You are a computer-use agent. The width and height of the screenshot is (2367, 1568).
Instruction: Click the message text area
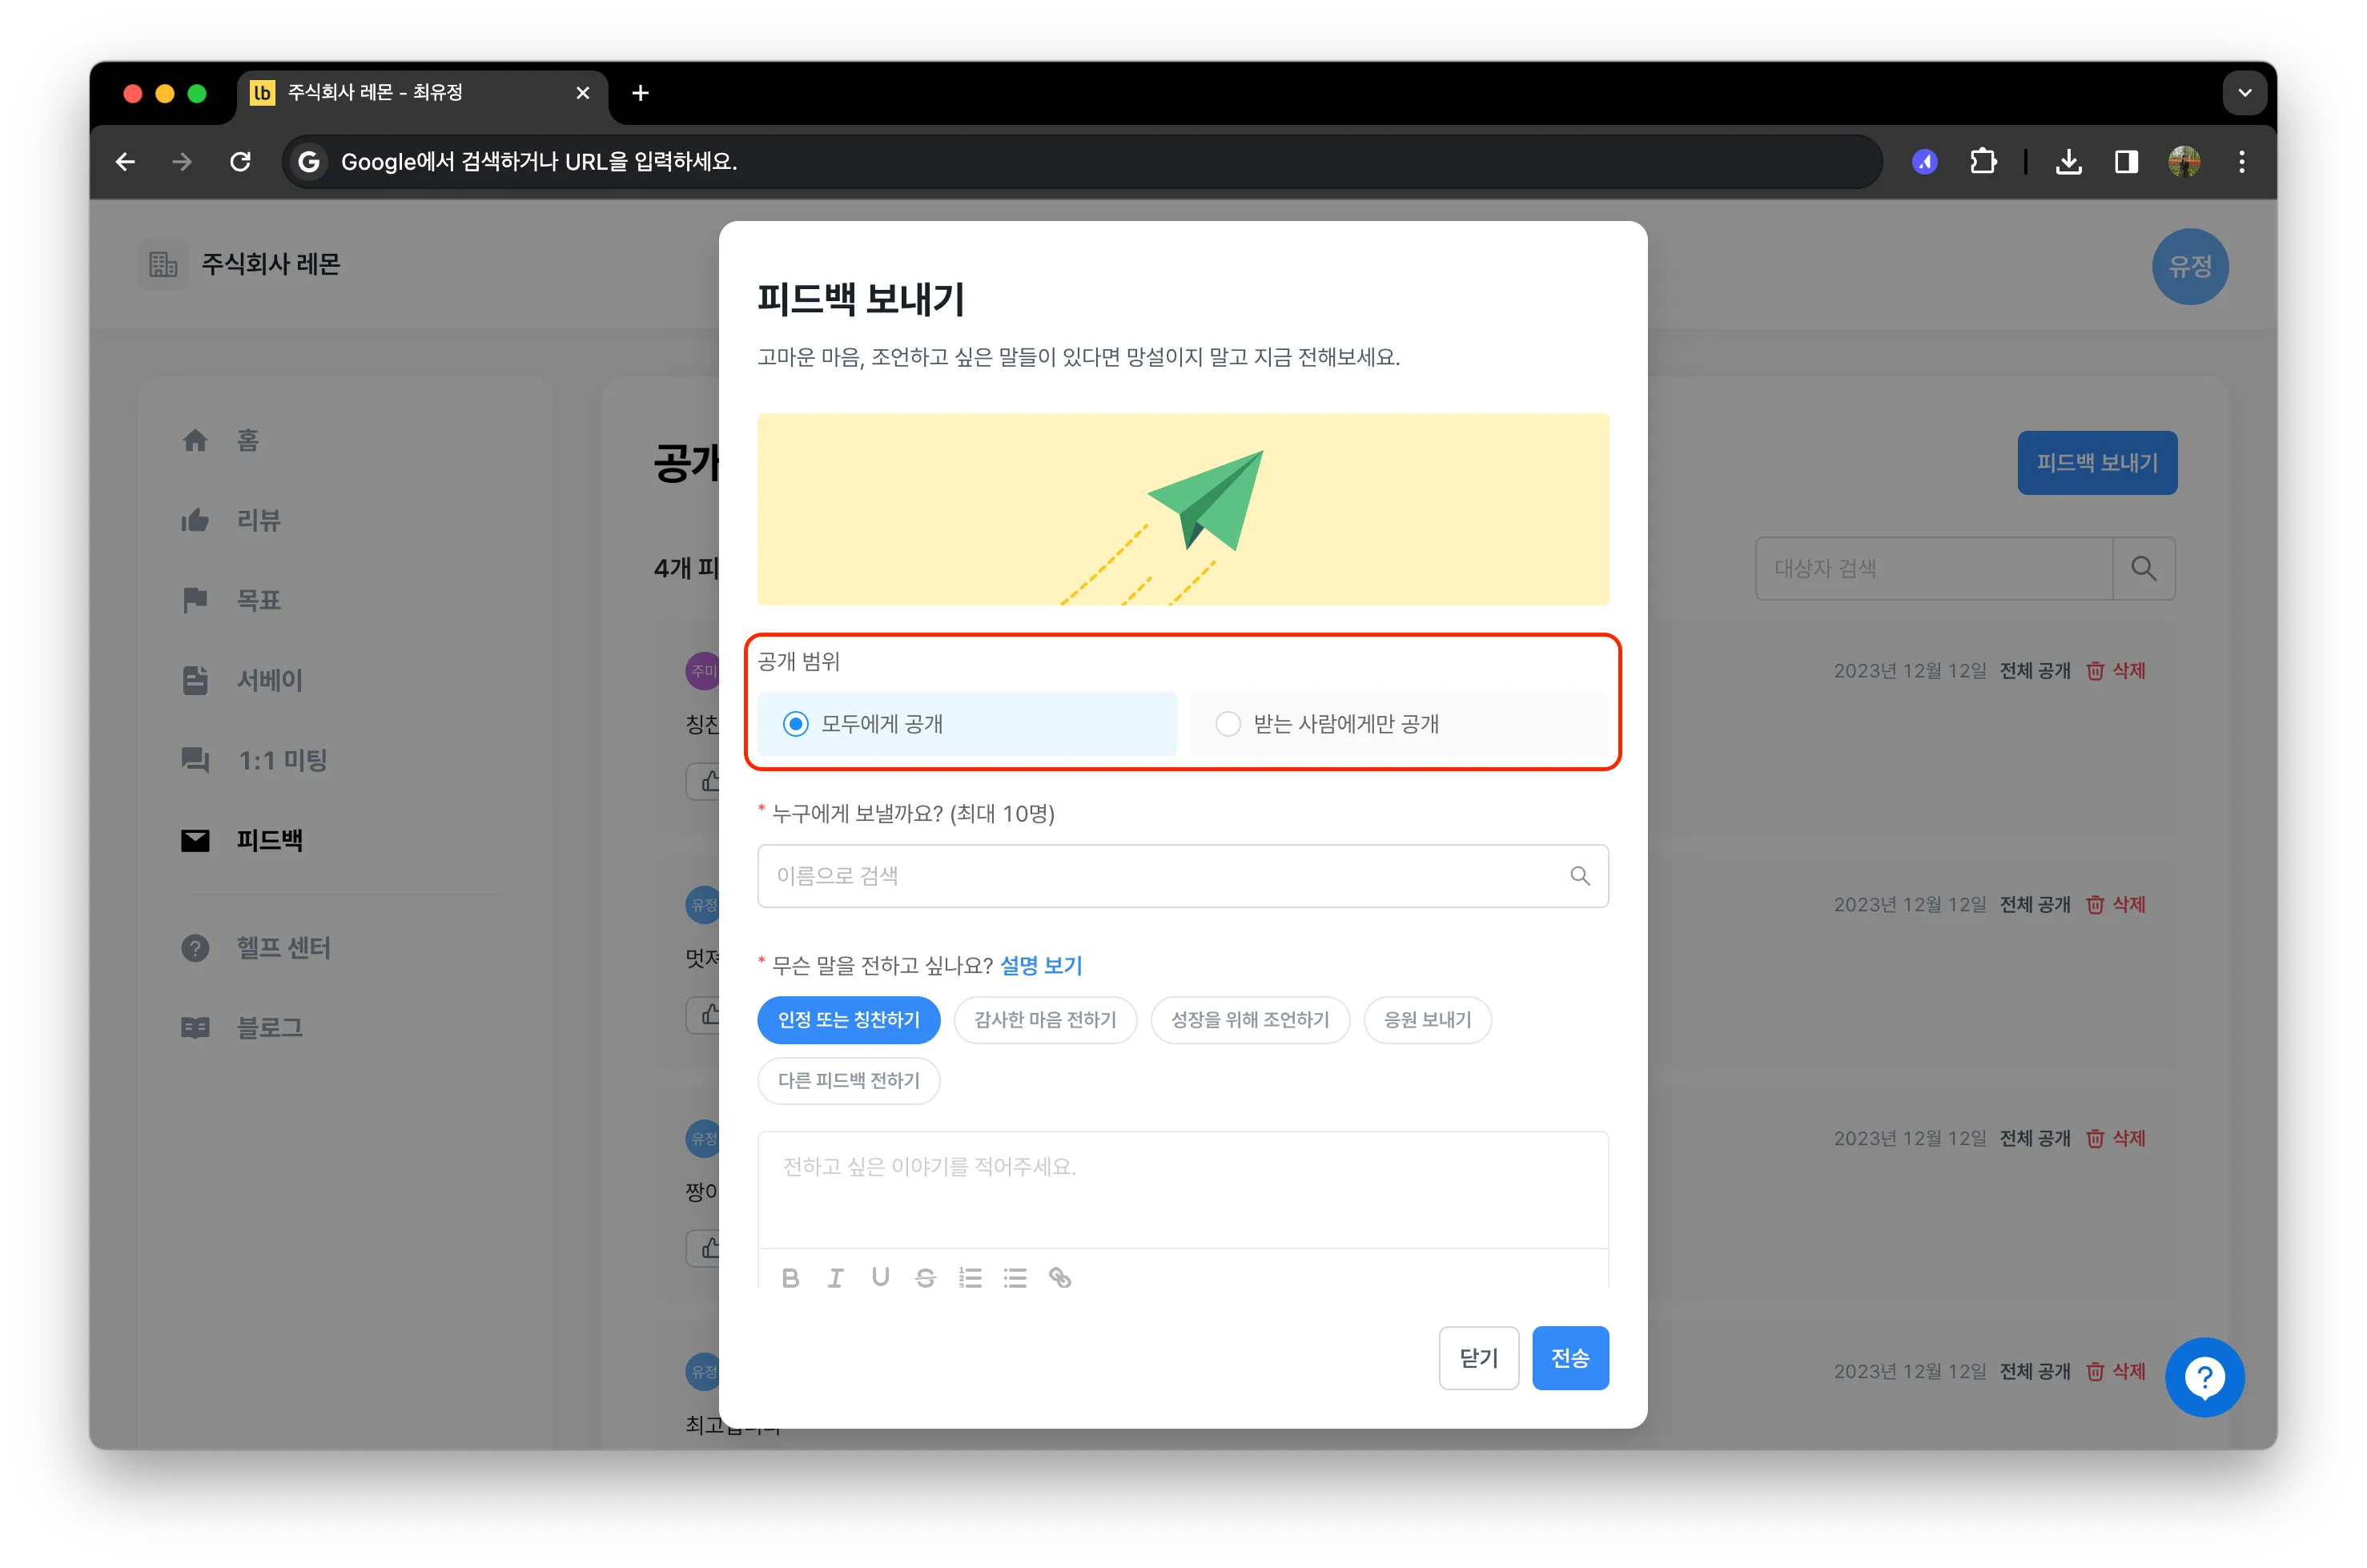click(x=1183, y=1190)
